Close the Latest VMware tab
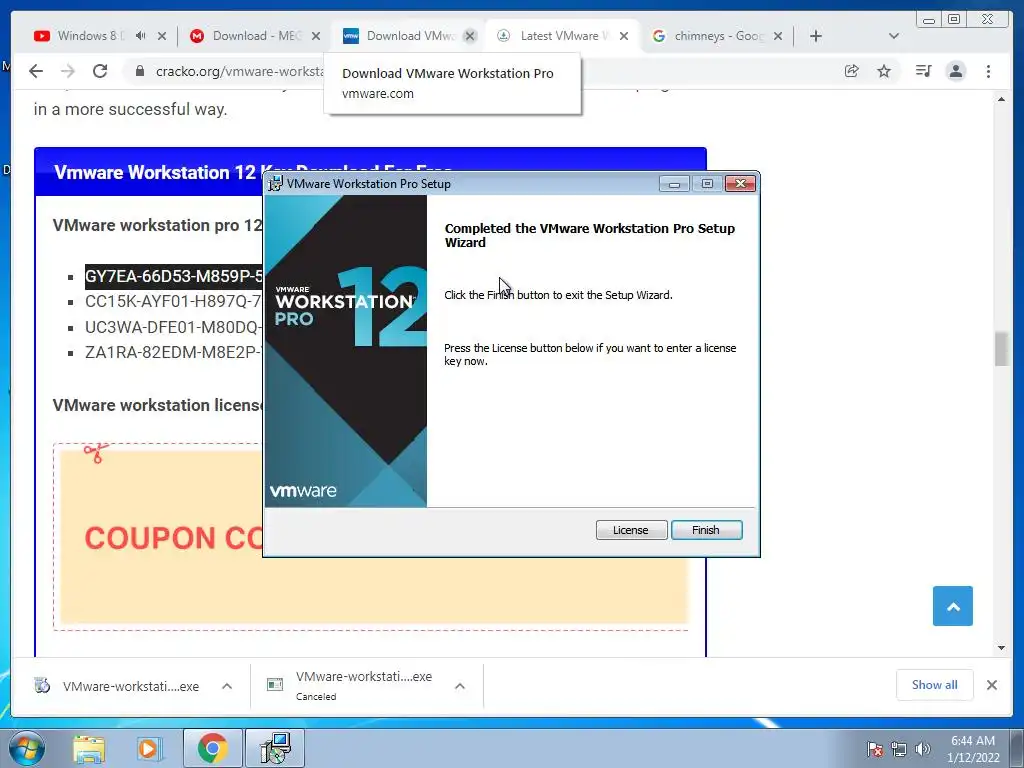The image size is (1024, 768). tap(624, 37)
